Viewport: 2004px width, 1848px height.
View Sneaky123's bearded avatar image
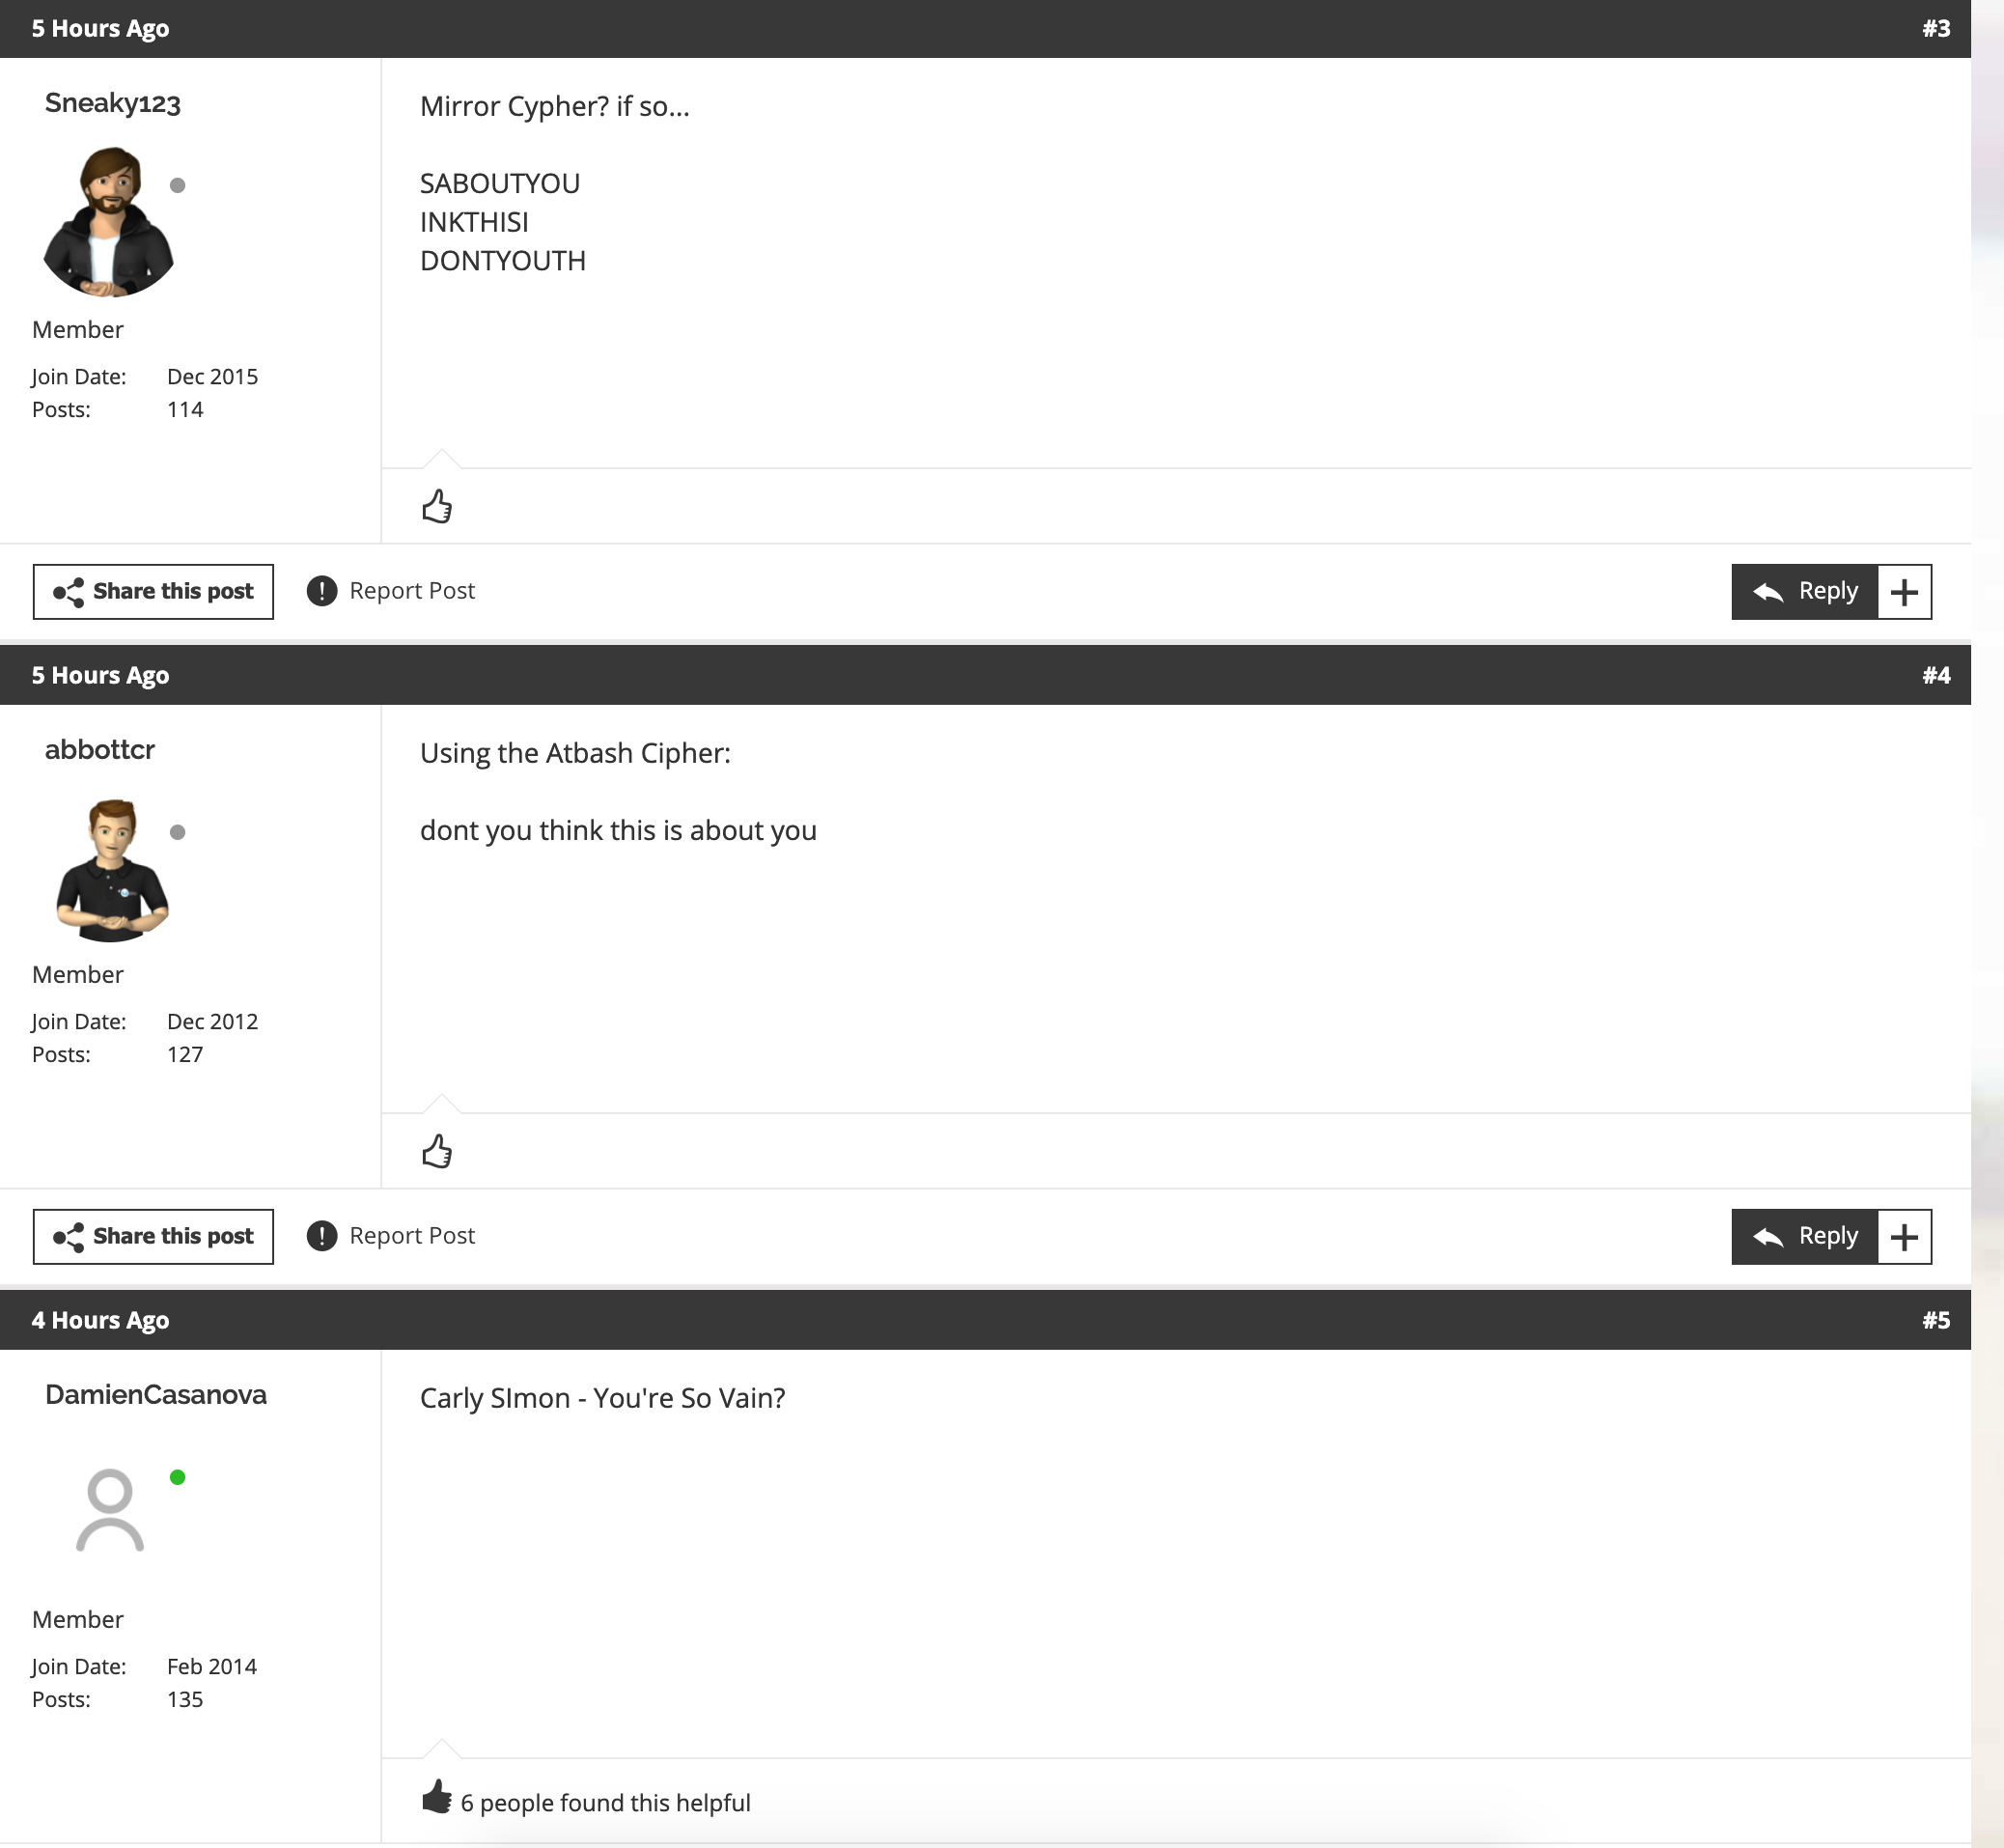(109, 222)
